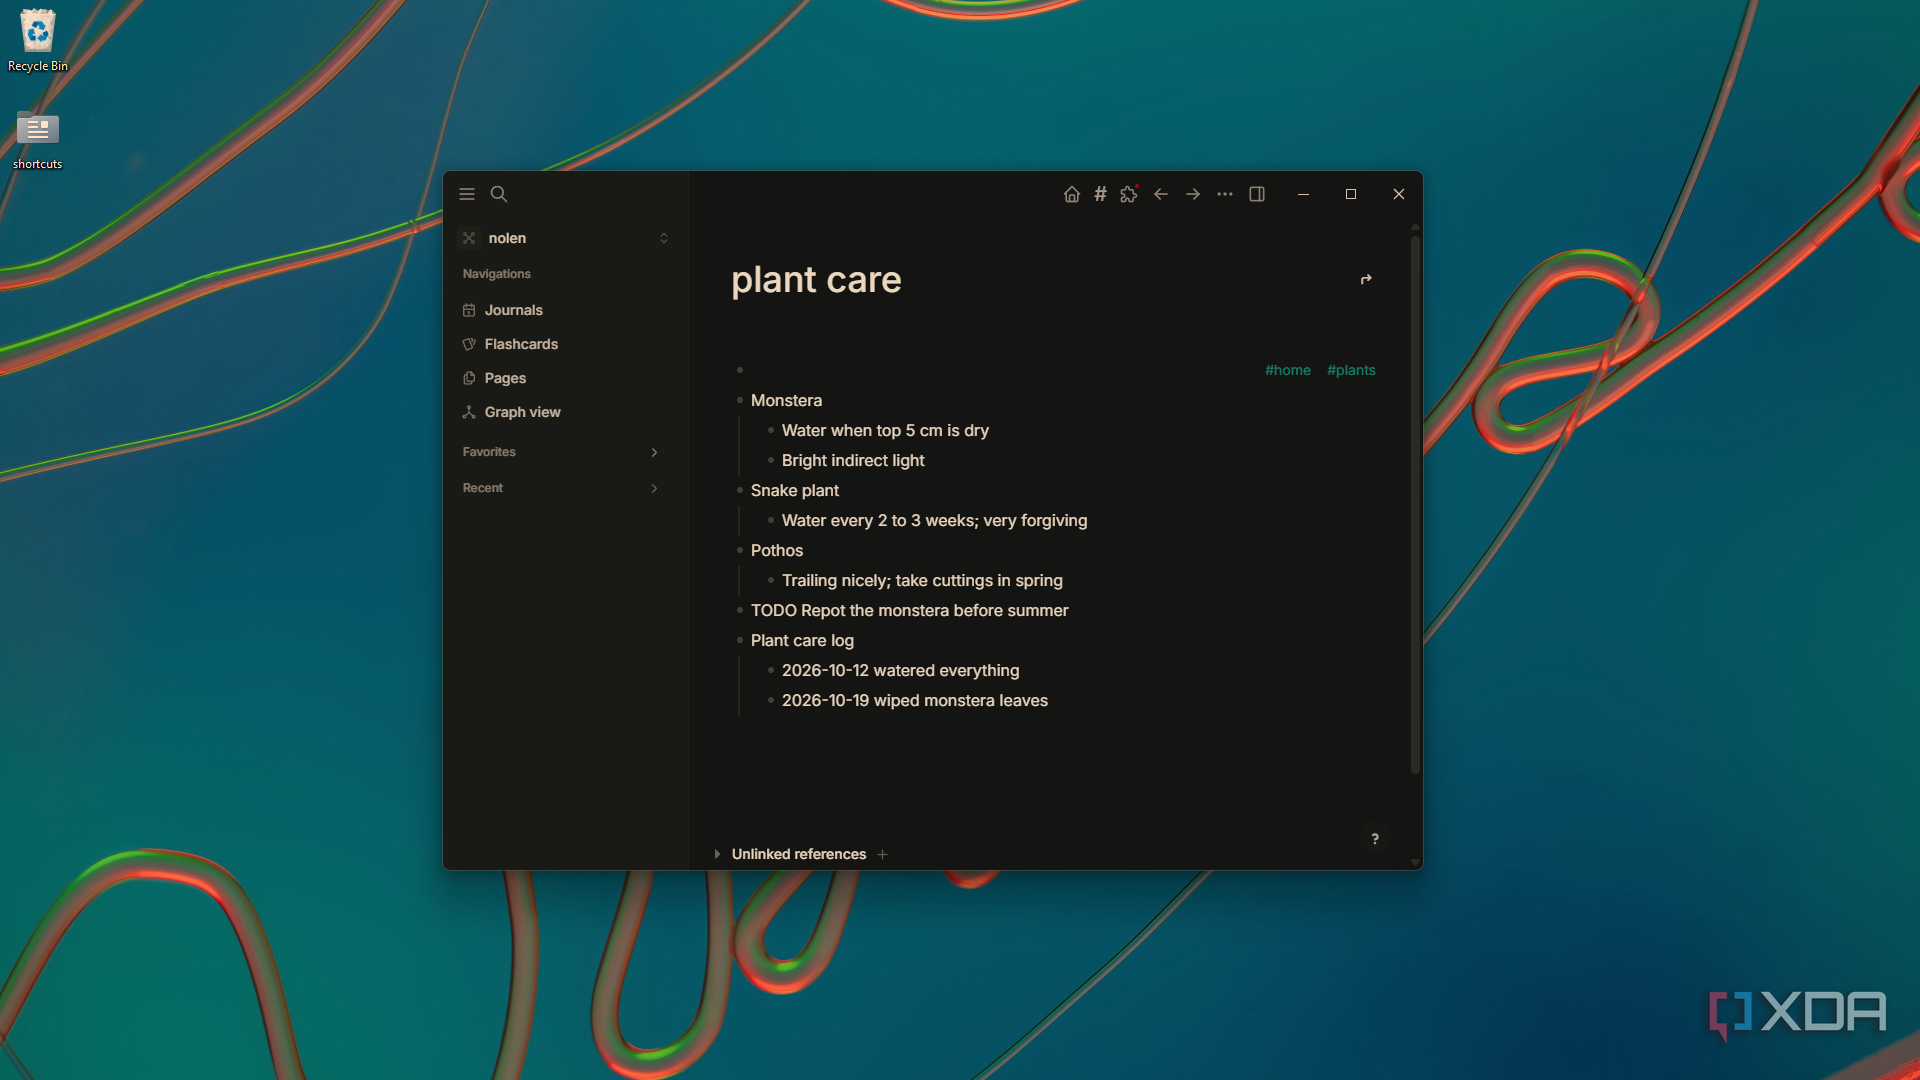The width and height of the screenshot is (1920, 1080).
Task: Click 'Trailing nicely; take cuttings in spring'
Action: pyautogui.click(x=922, y=580)
